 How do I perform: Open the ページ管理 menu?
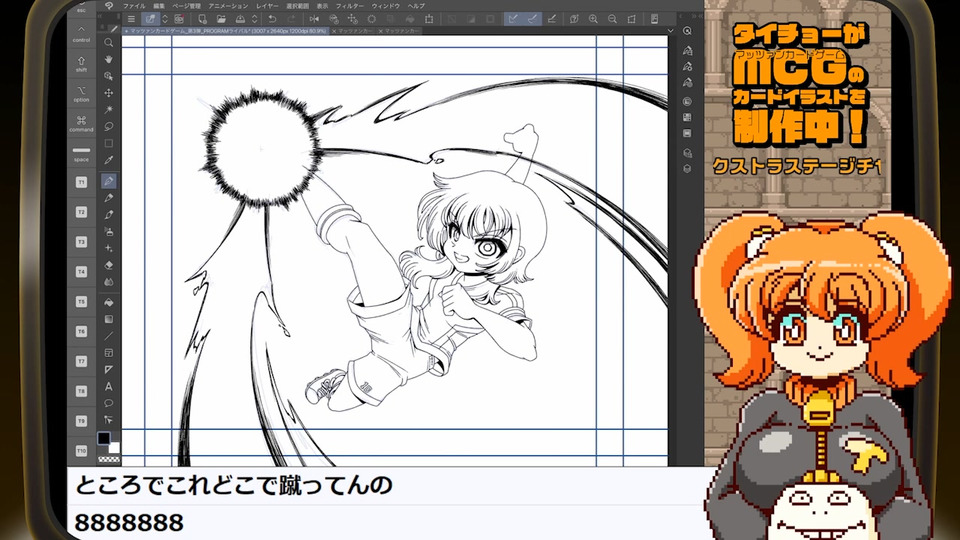[186, 6]
